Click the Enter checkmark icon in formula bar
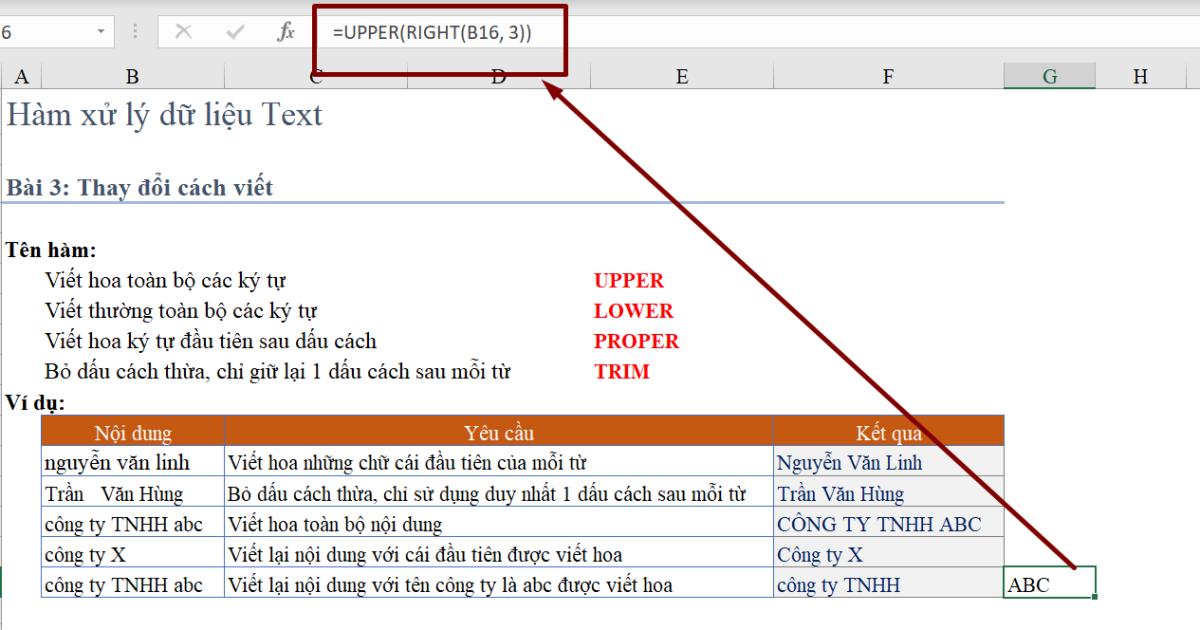Screen dimensions: 1200x630 (x=235, y=31)
